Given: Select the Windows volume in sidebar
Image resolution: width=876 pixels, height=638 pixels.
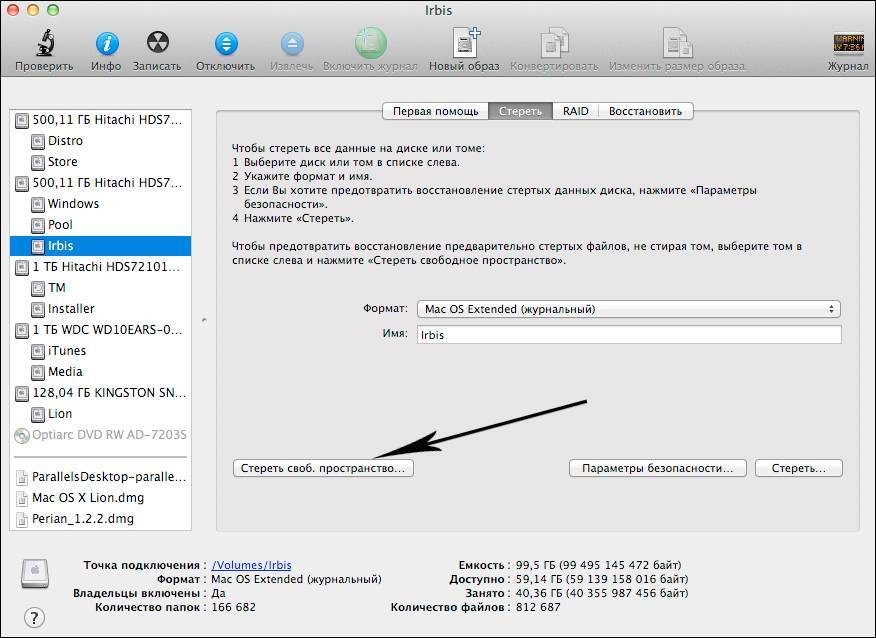Looking at the screenshot, I should point(74,204).
